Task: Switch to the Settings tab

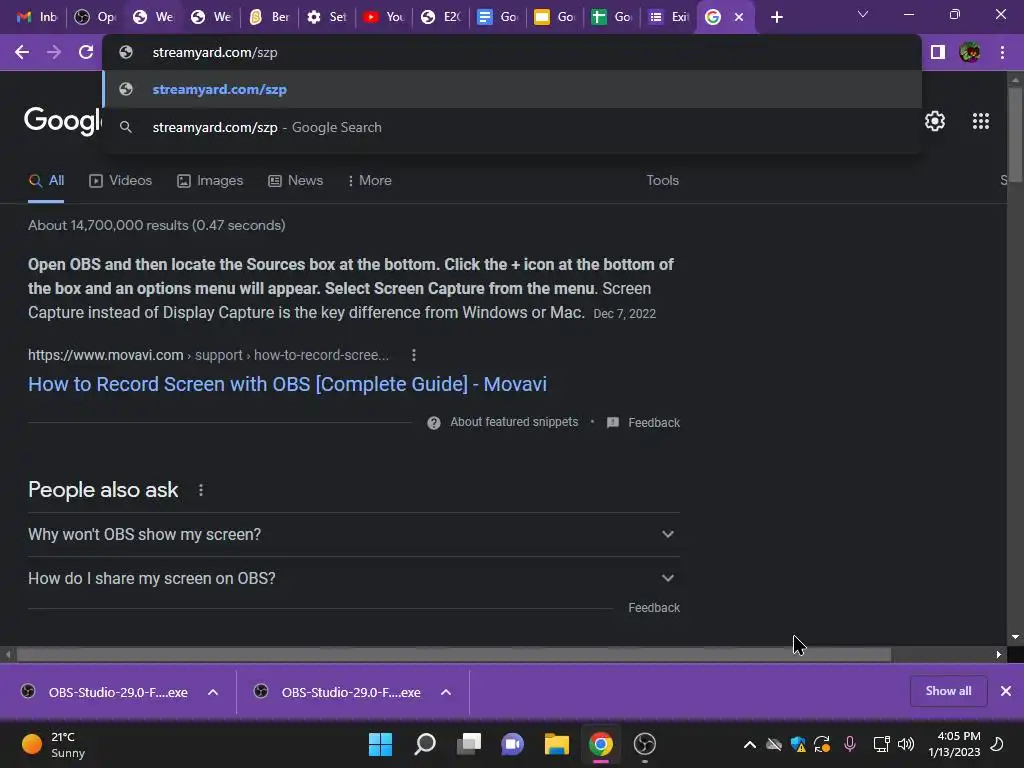Action: point(327,17)
